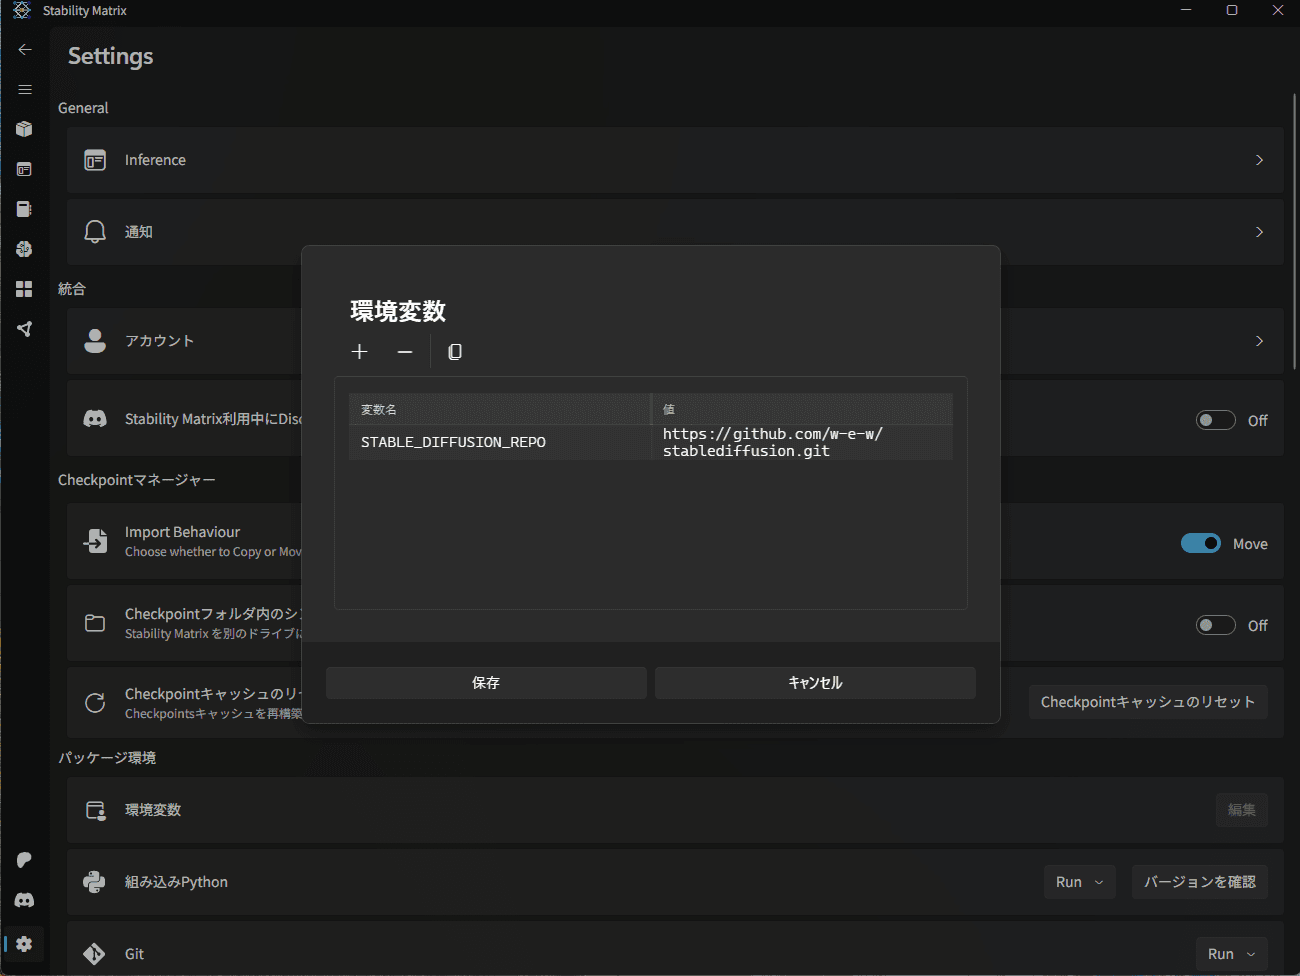The height and width of the screenshot is (976, 1300).
Task: Open the 組み込みPython settings row label
Action: [176, 882]
